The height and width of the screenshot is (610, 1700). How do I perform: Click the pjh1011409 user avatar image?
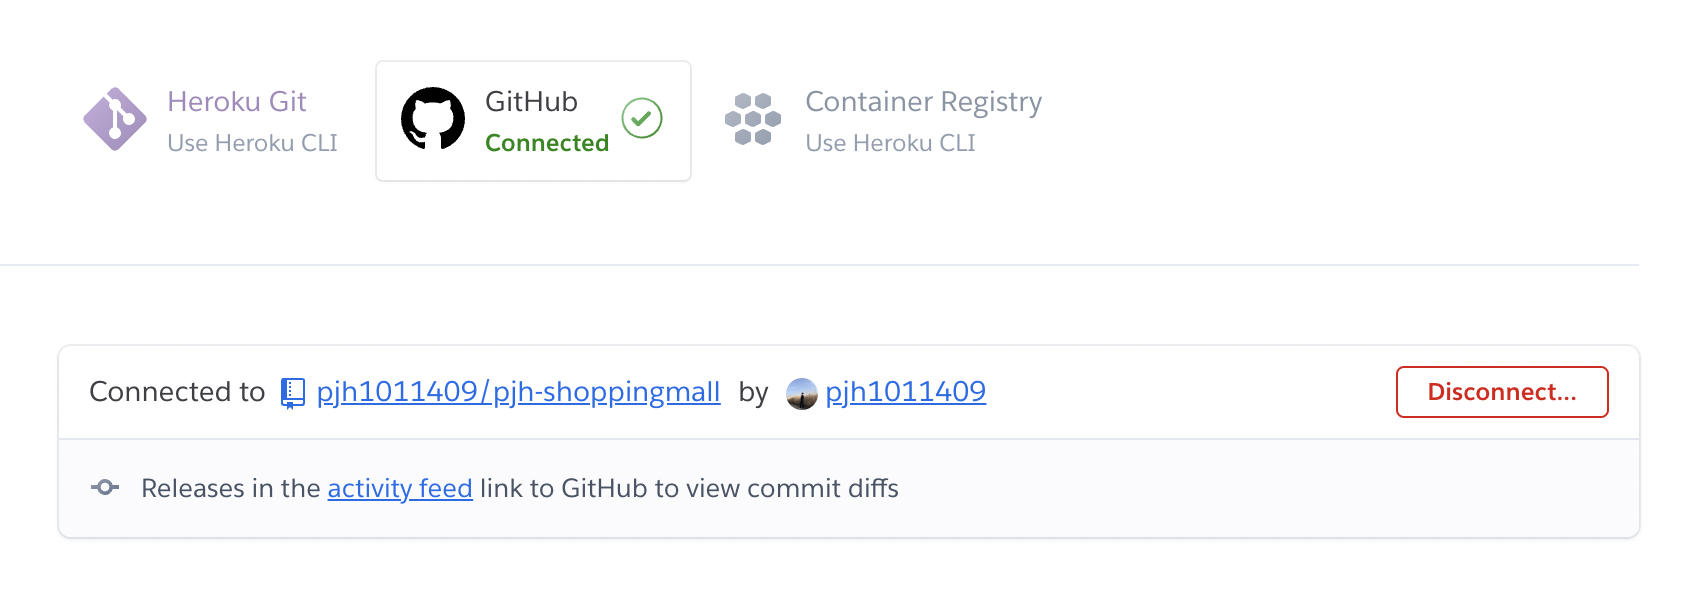pyautogui.click(x=802, y=393)
